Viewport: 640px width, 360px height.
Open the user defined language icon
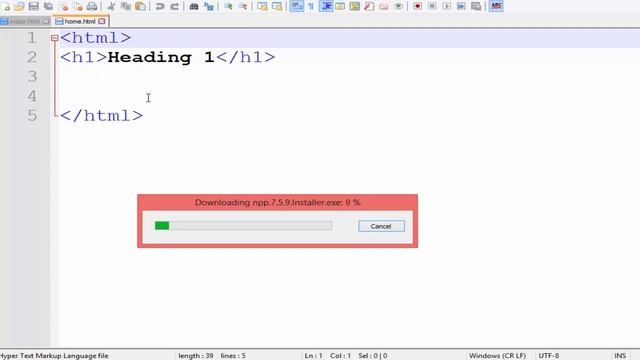pos(340,6)
